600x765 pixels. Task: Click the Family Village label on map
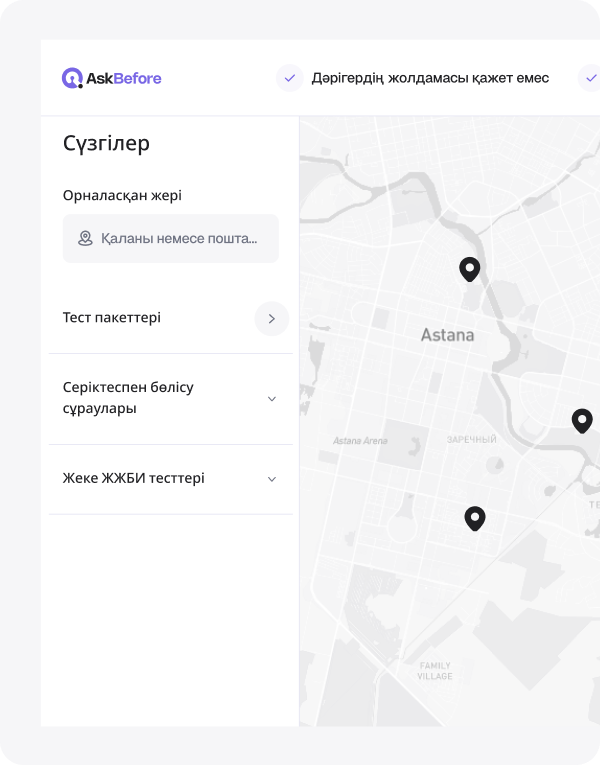435,671
